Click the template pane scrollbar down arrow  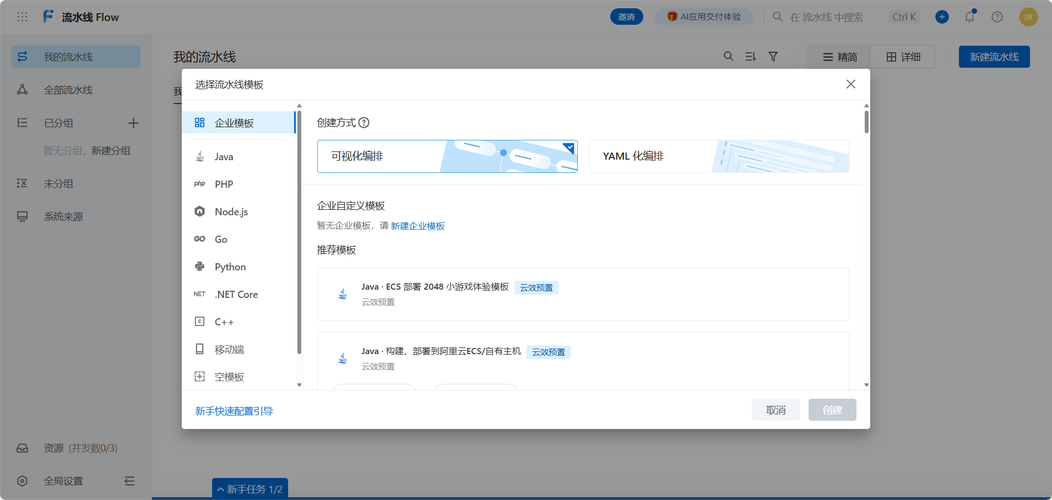click(867, 385)
